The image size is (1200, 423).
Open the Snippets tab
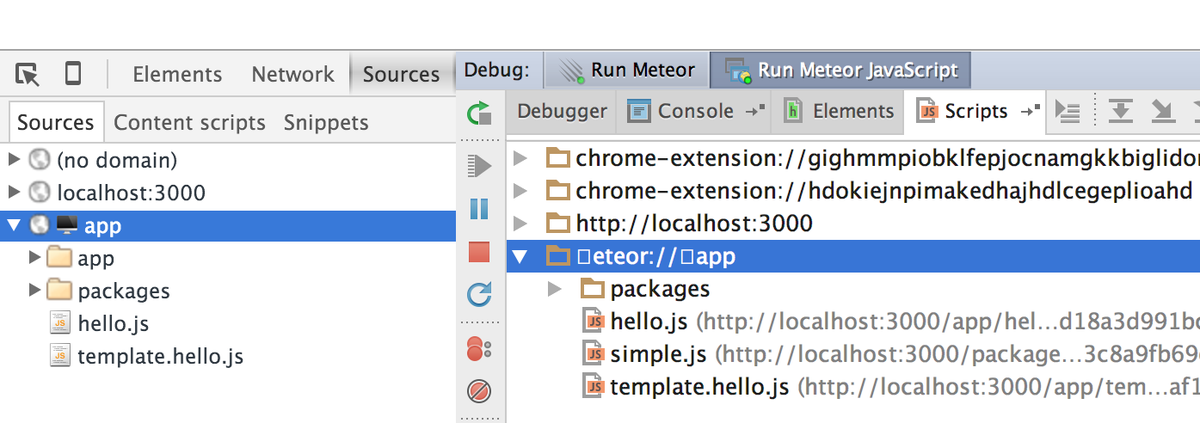click(x=326, y=123)
